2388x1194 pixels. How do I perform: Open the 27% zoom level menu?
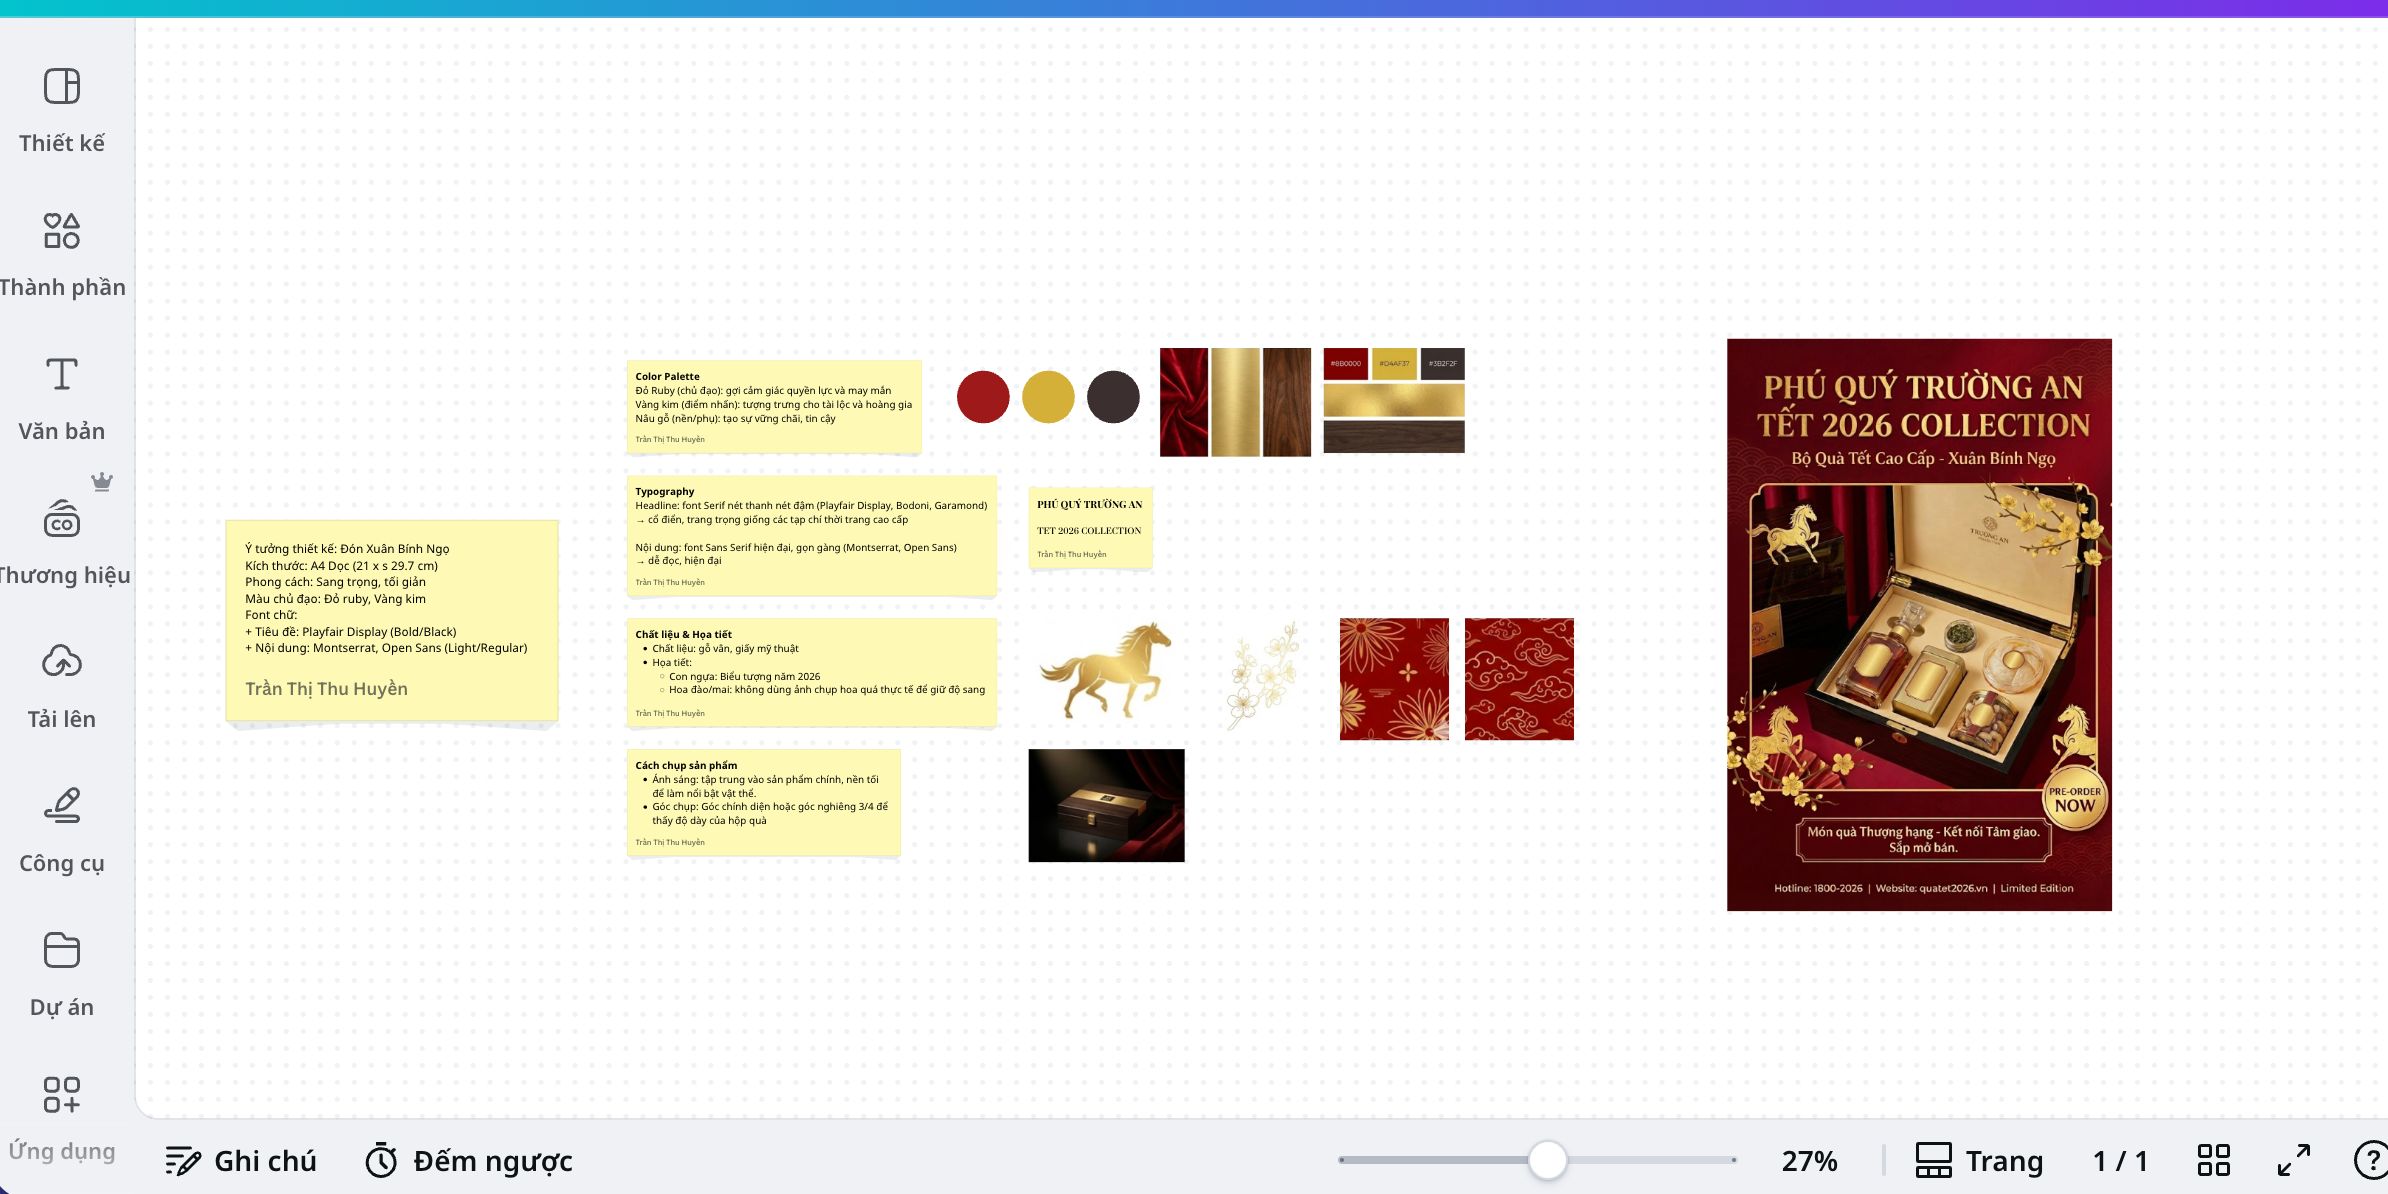[x=1809, y=1161]
